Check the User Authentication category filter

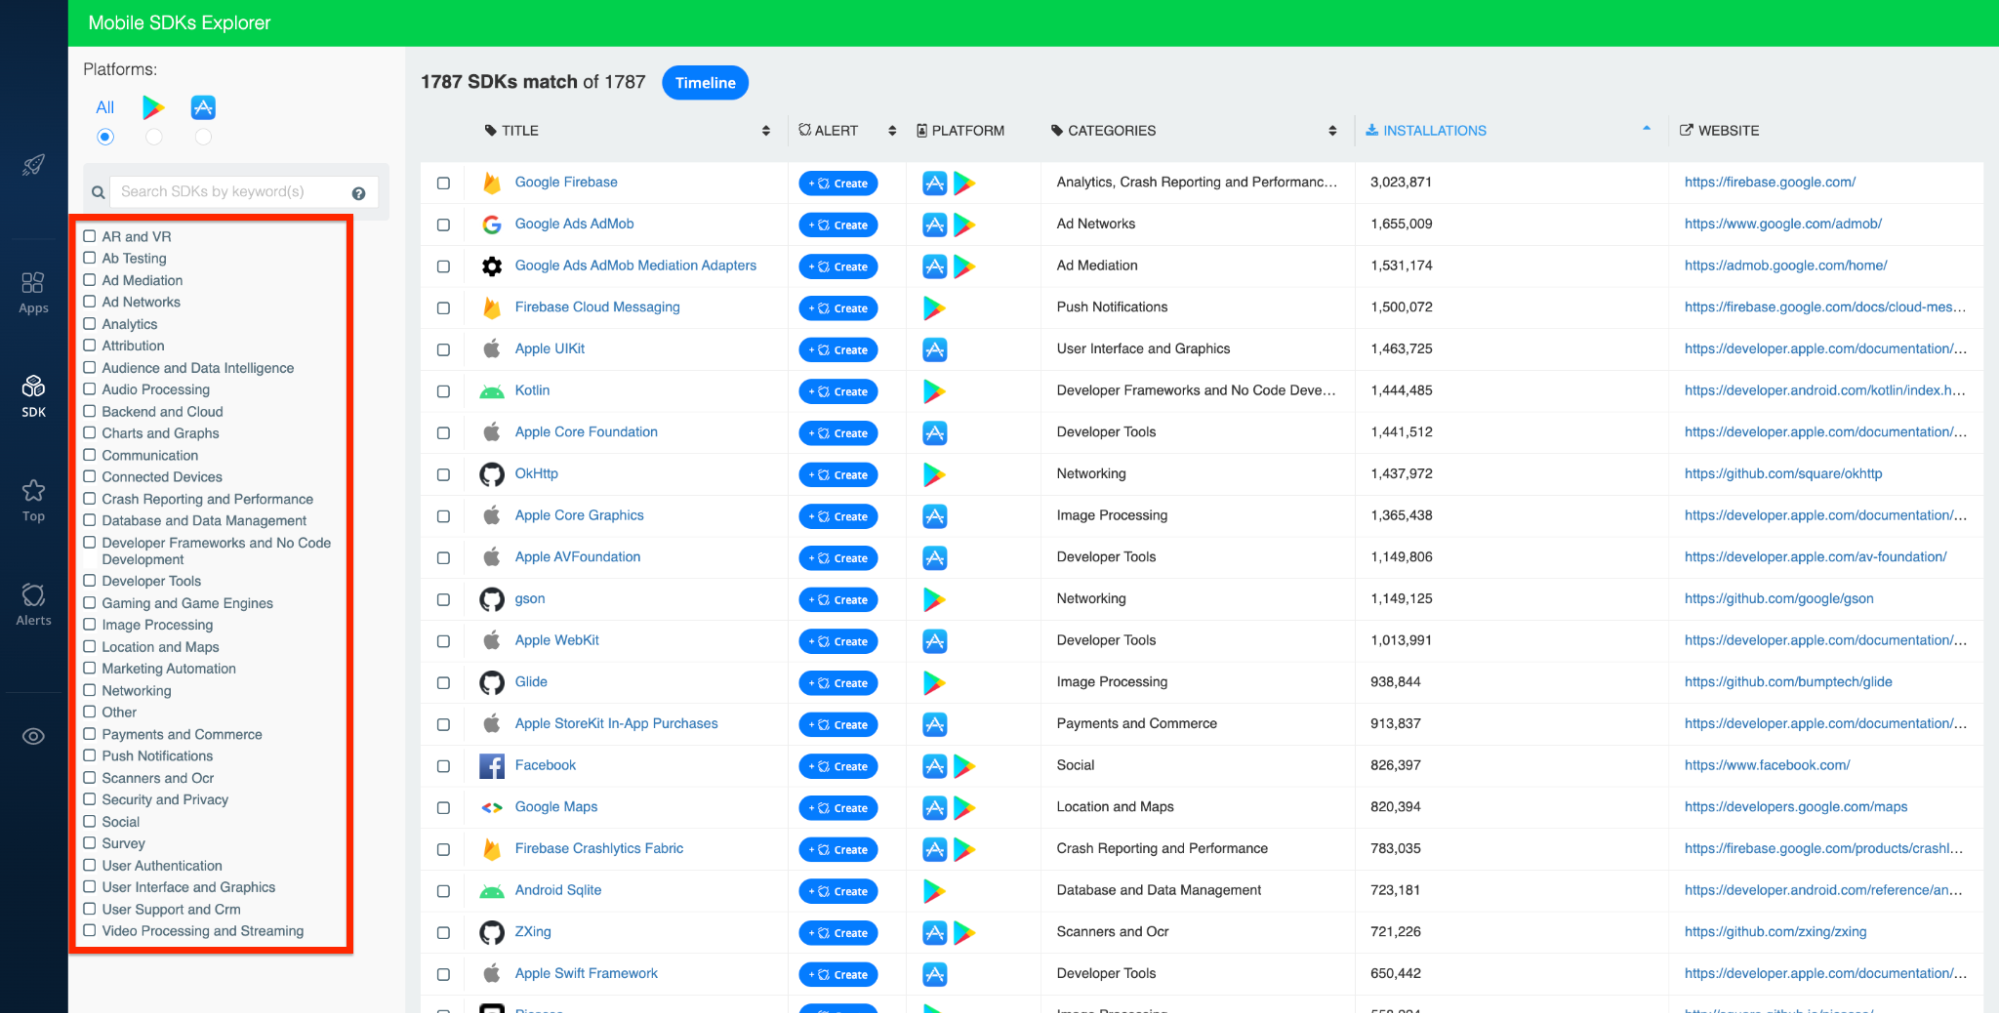point(89,865)
